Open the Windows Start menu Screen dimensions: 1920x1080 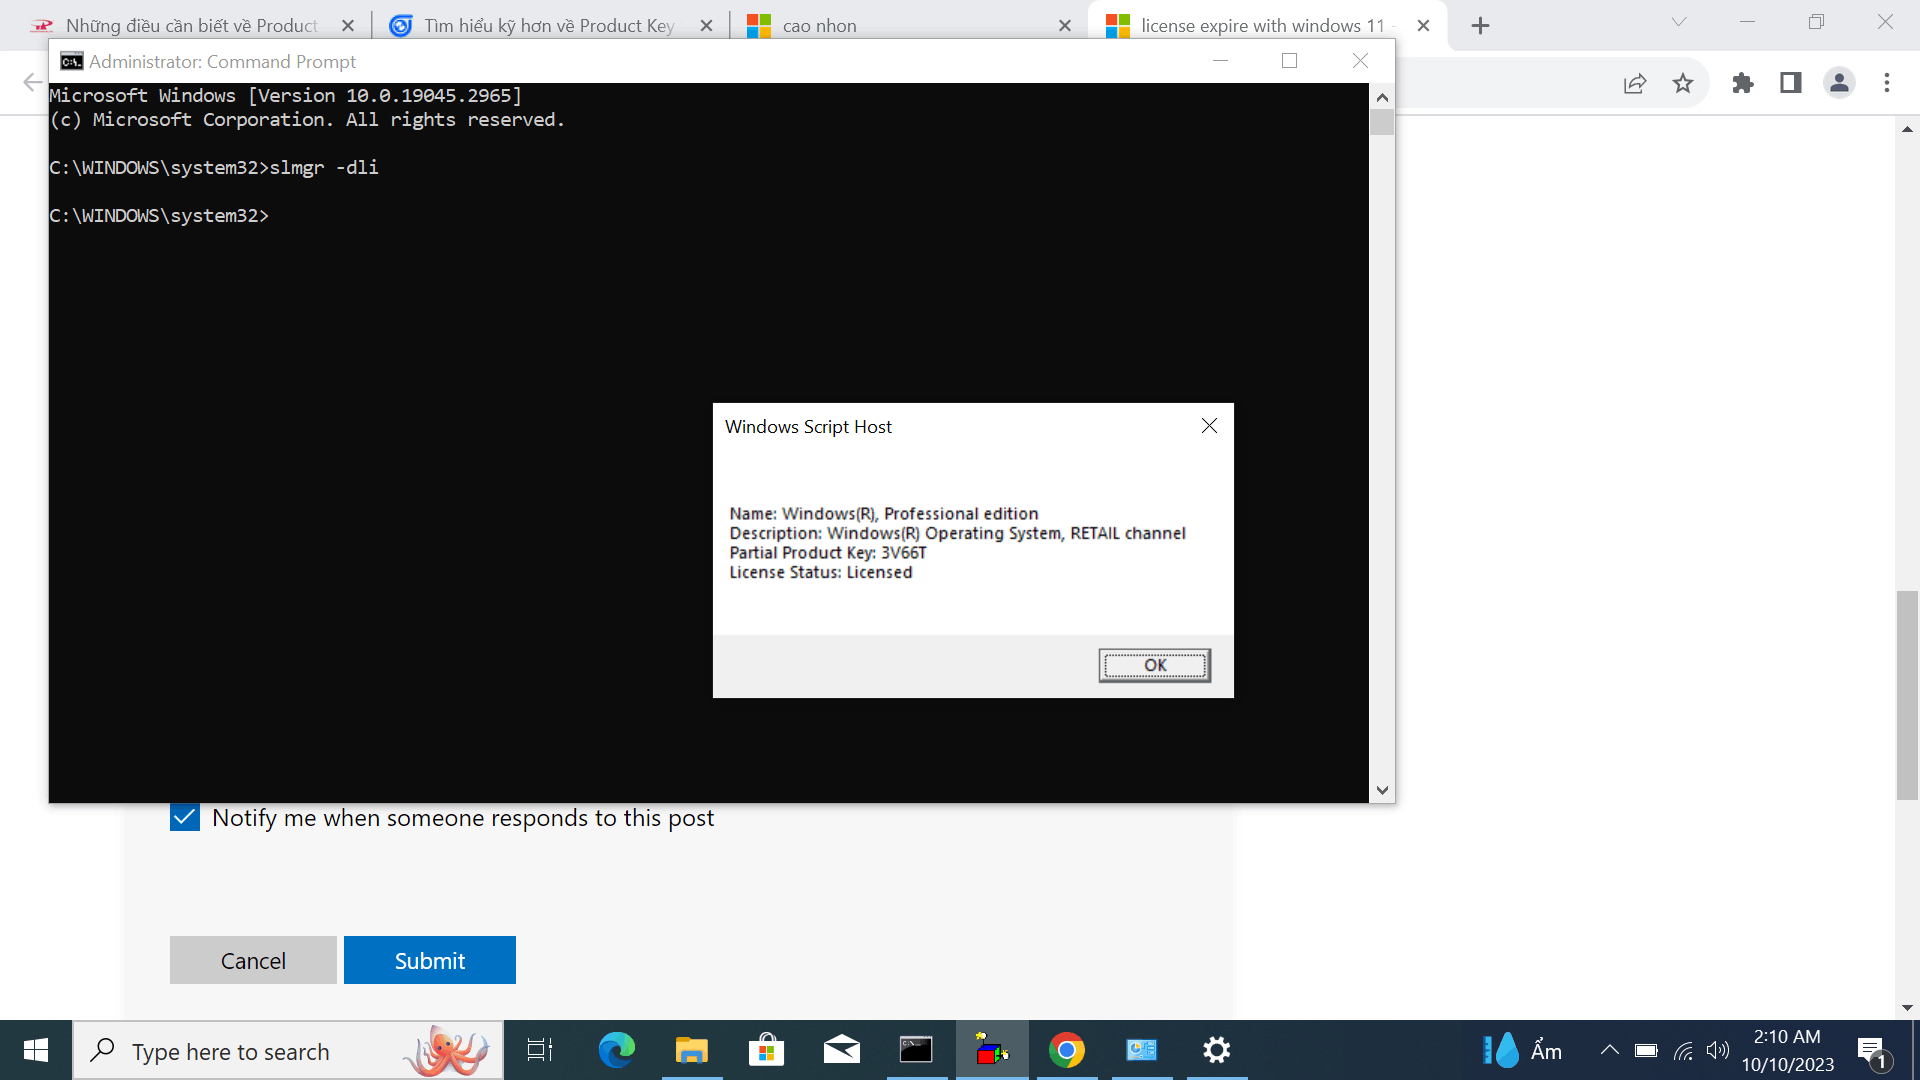(36, 1050)
